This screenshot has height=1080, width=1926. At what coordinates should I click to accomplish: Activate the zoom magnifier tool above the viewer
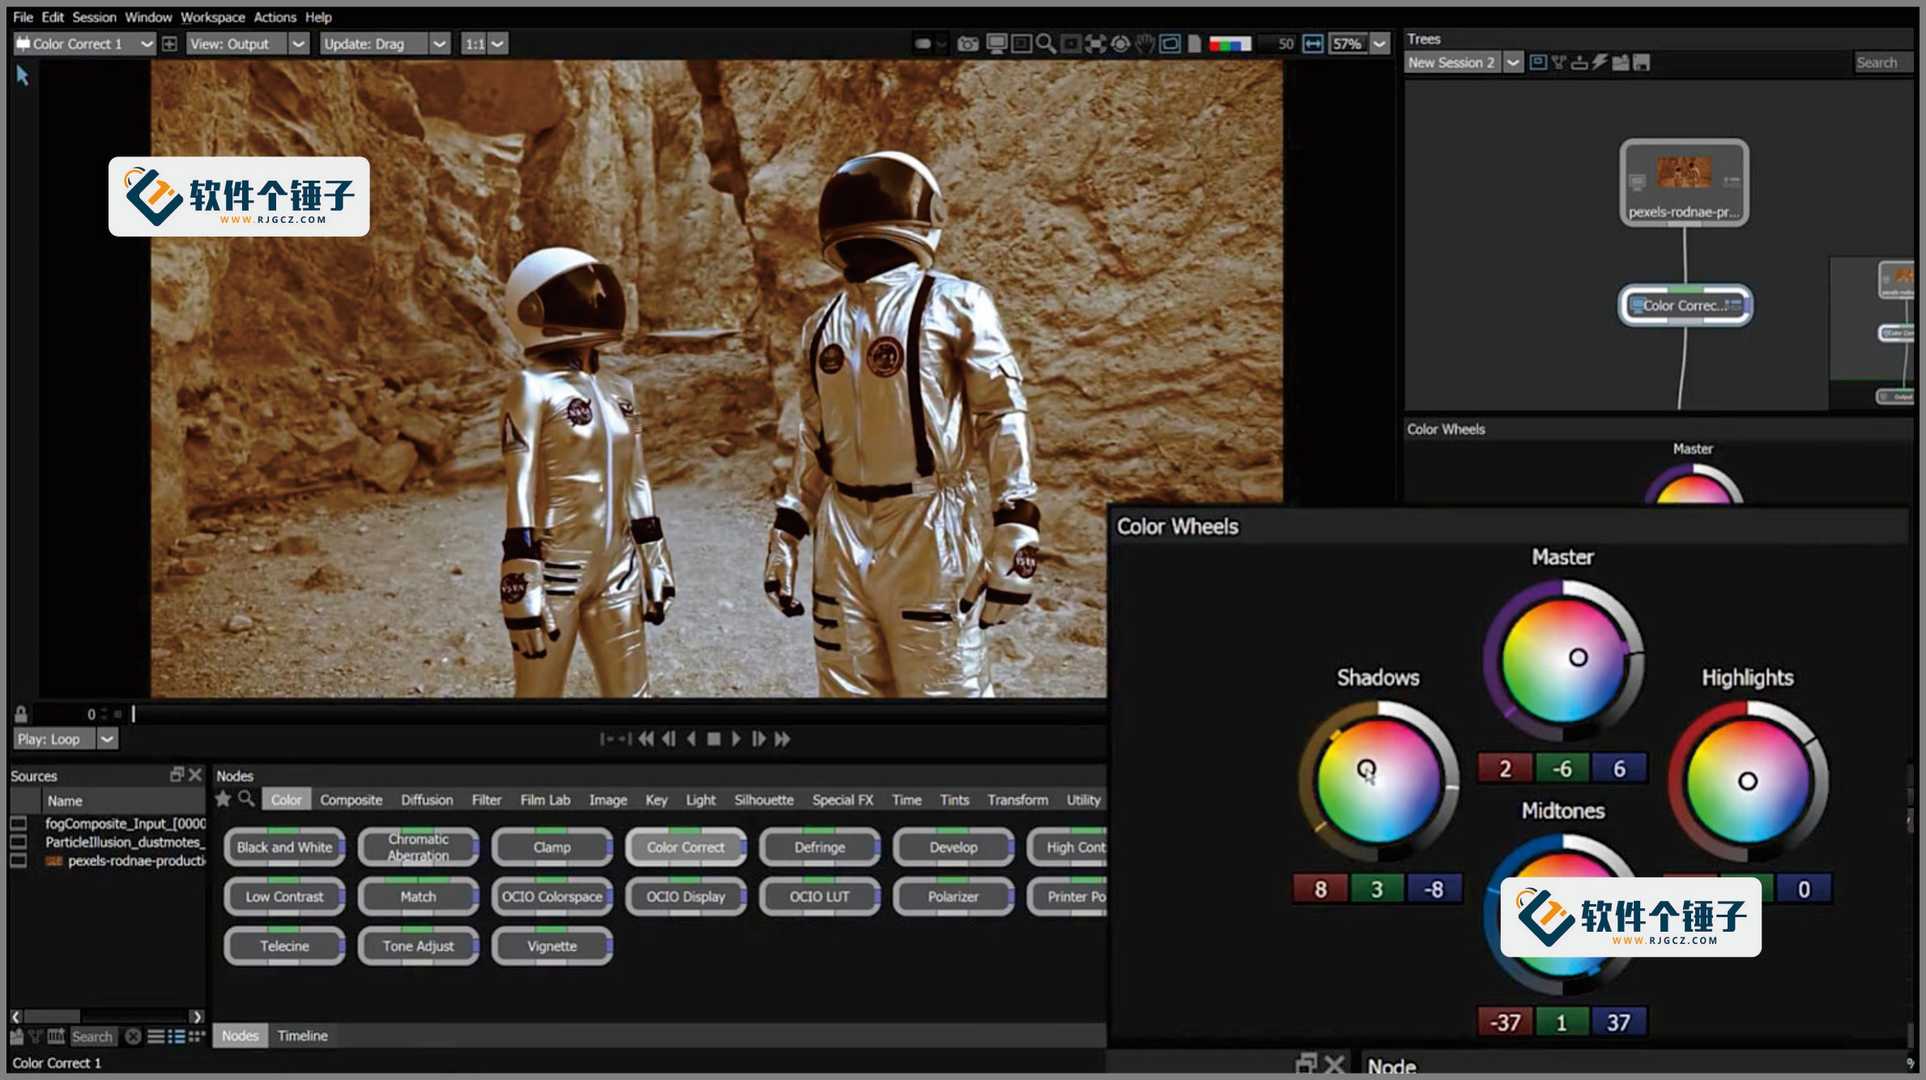[x=1047, y=44]
